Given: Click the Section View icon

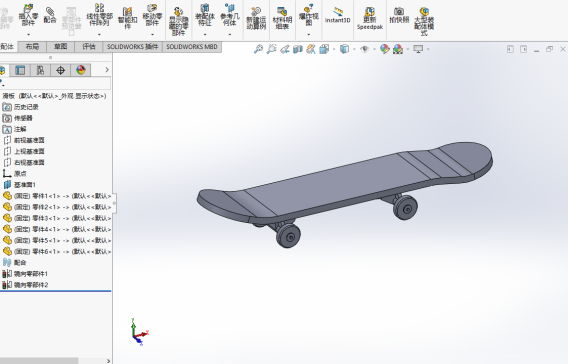Looking at the screenshot, I should point(298,49).
